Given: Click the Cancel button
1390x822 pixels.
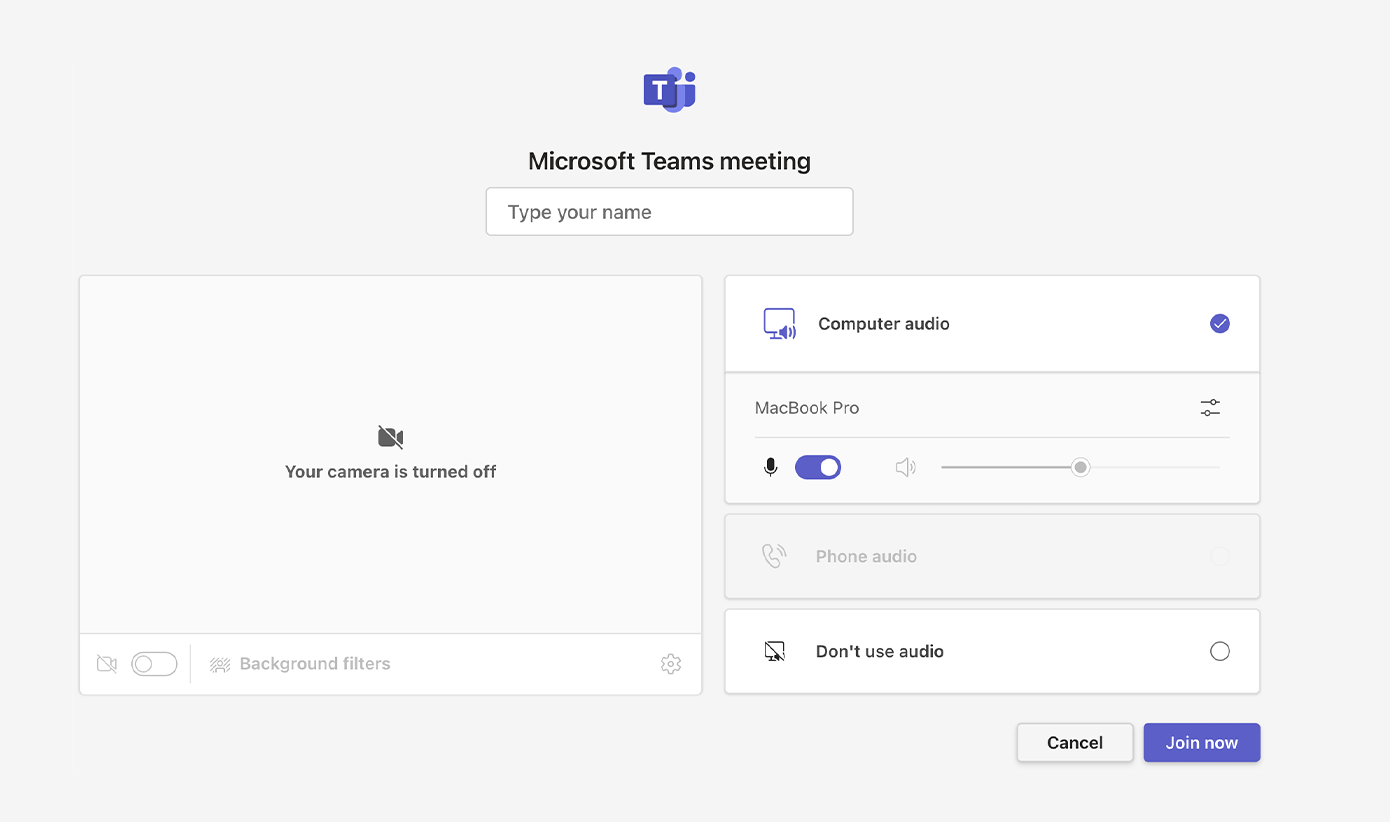Looking at the screenshot, I should tap(1075, 743).
